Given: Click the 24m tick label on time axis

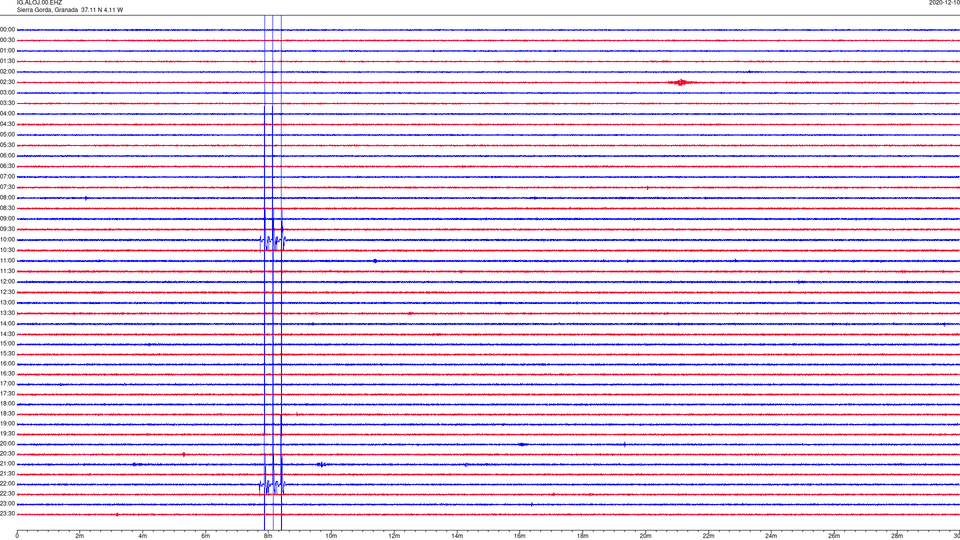Looking at the screenshot, I should [x=771, y=536].
